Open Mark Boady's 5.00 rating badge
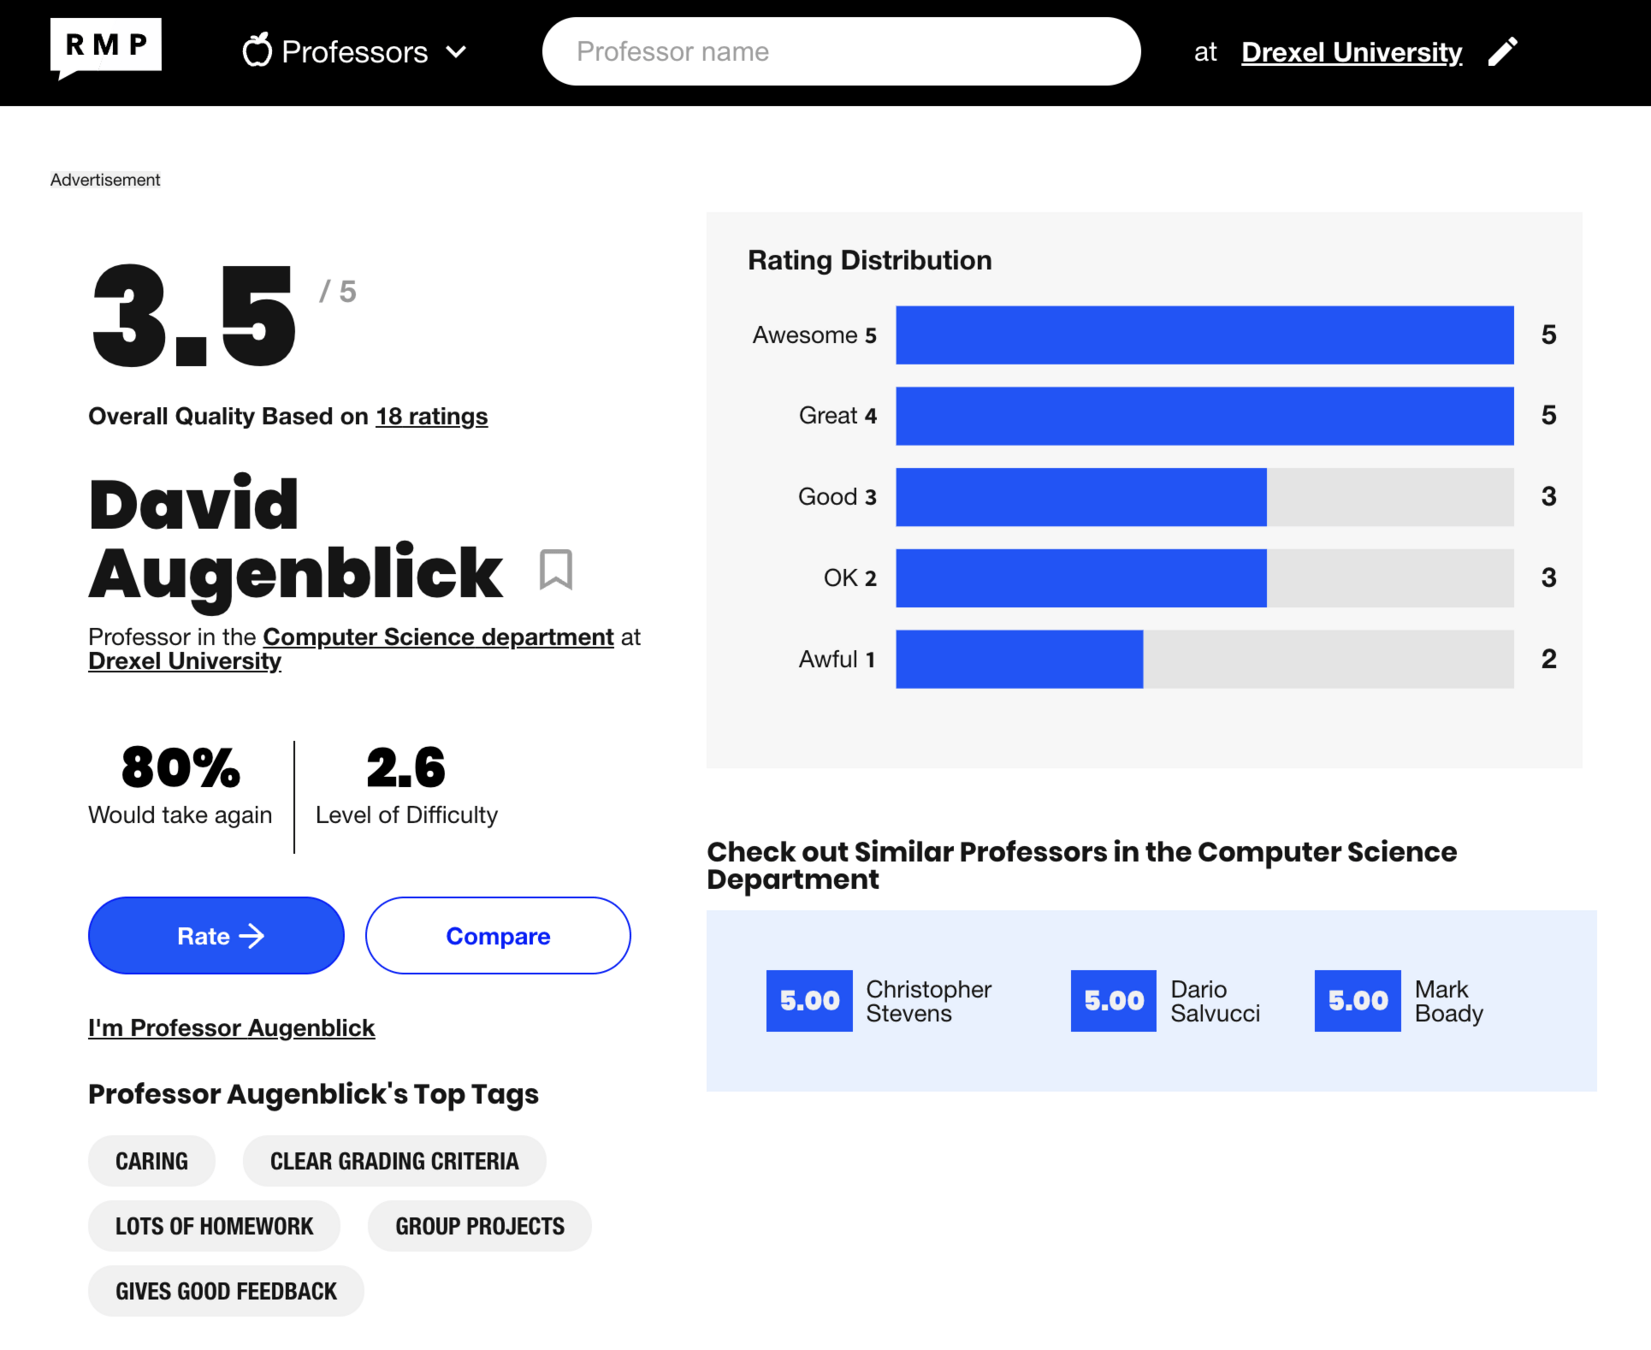This screenshot has width=1651, height=1350. pos(1357,1001)
